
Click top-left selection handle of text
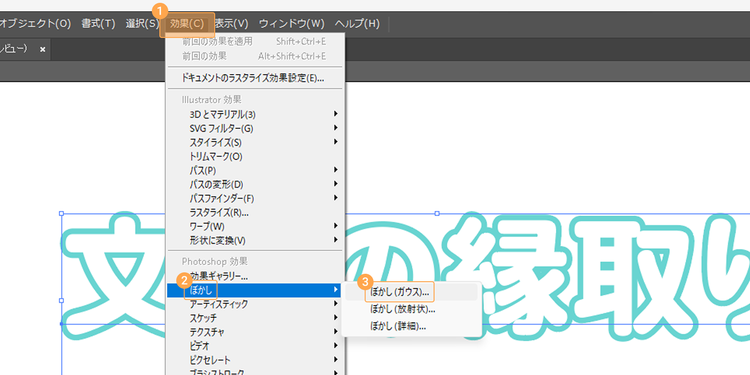click(61, 213)
